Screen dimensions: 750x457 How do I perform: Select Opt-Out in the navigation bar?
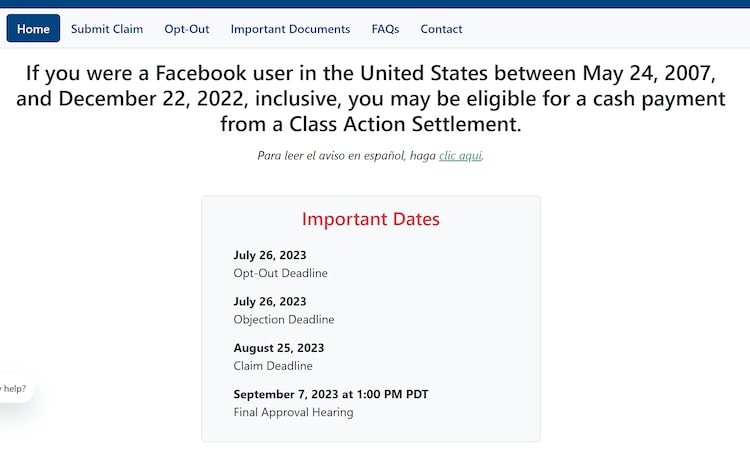point(187,29)
